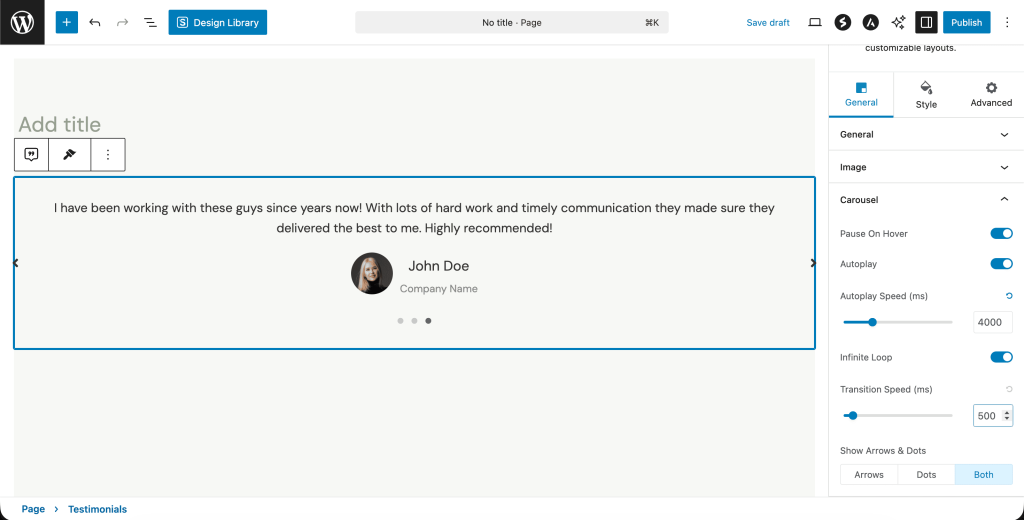
Task: Toggle Pause On Hover switch
Action: point(1001,233)
